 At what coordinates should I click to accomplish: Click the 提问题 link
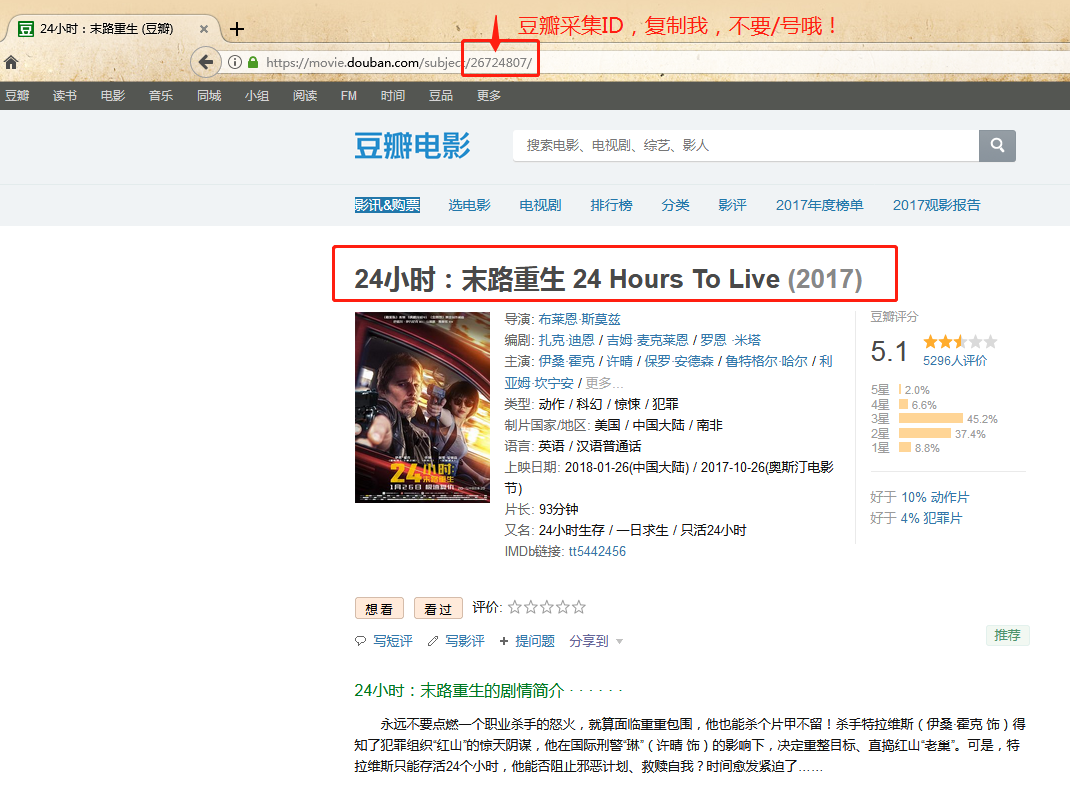pos(535,641)
